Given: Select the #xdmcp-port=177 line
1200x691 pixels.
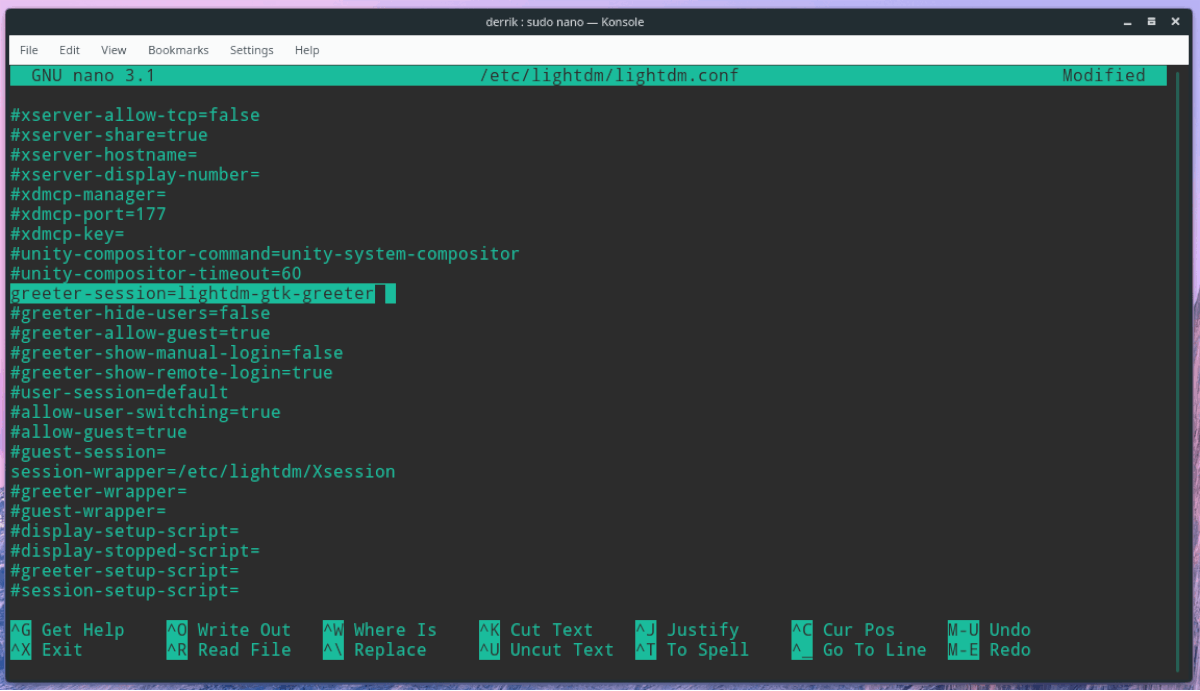Looking at the screenshot, I should pos(88,214).
